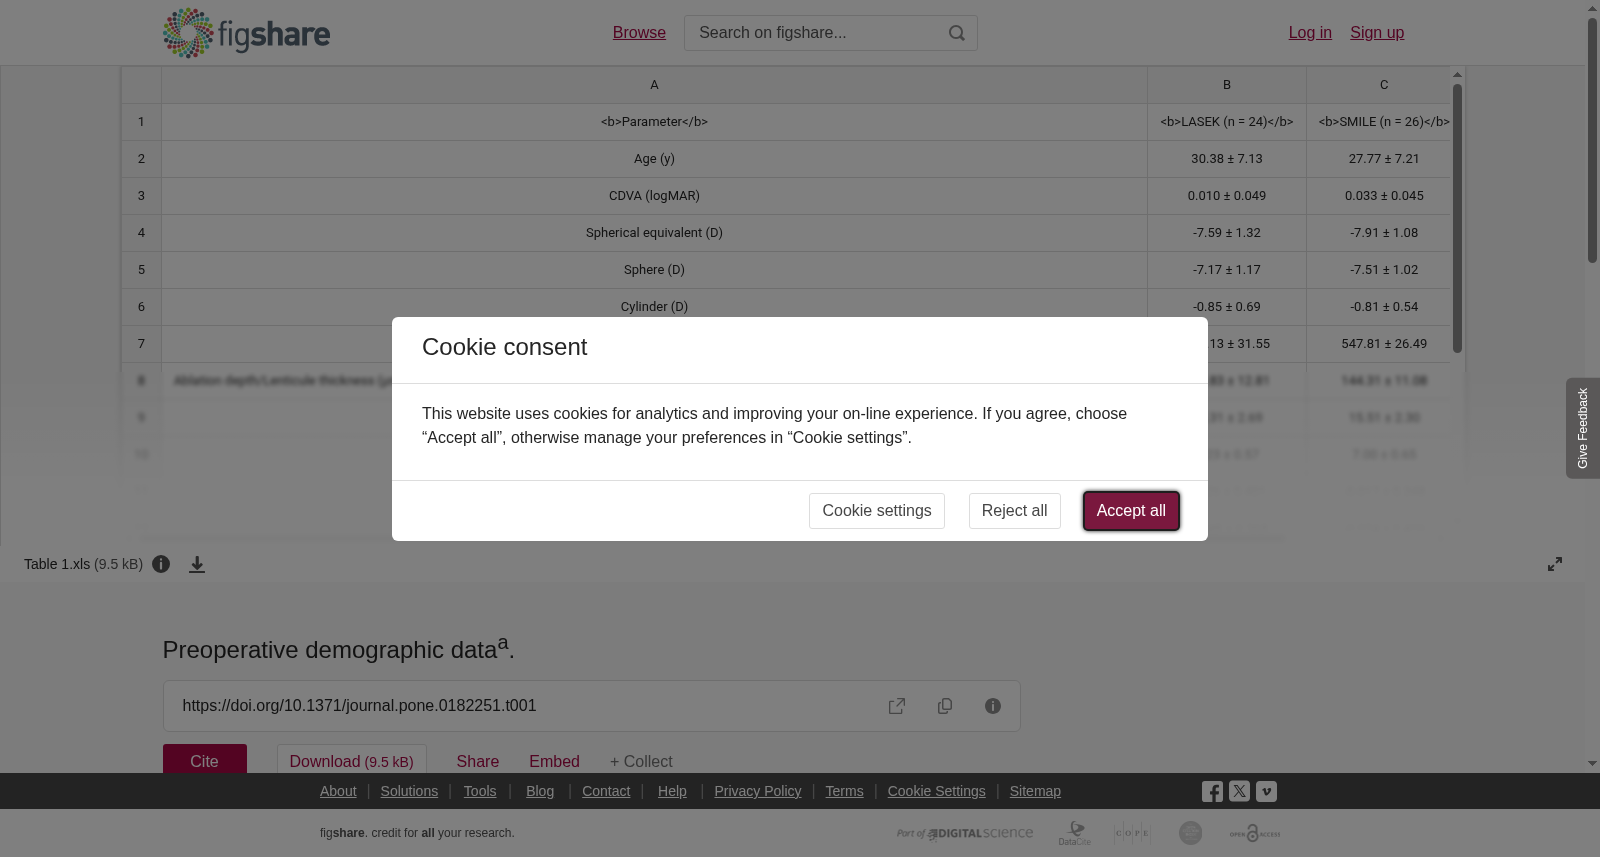The width and height of the screenshot is (1600, 857).
Task: Open figshare Vimeo page
Action: 1266,791
